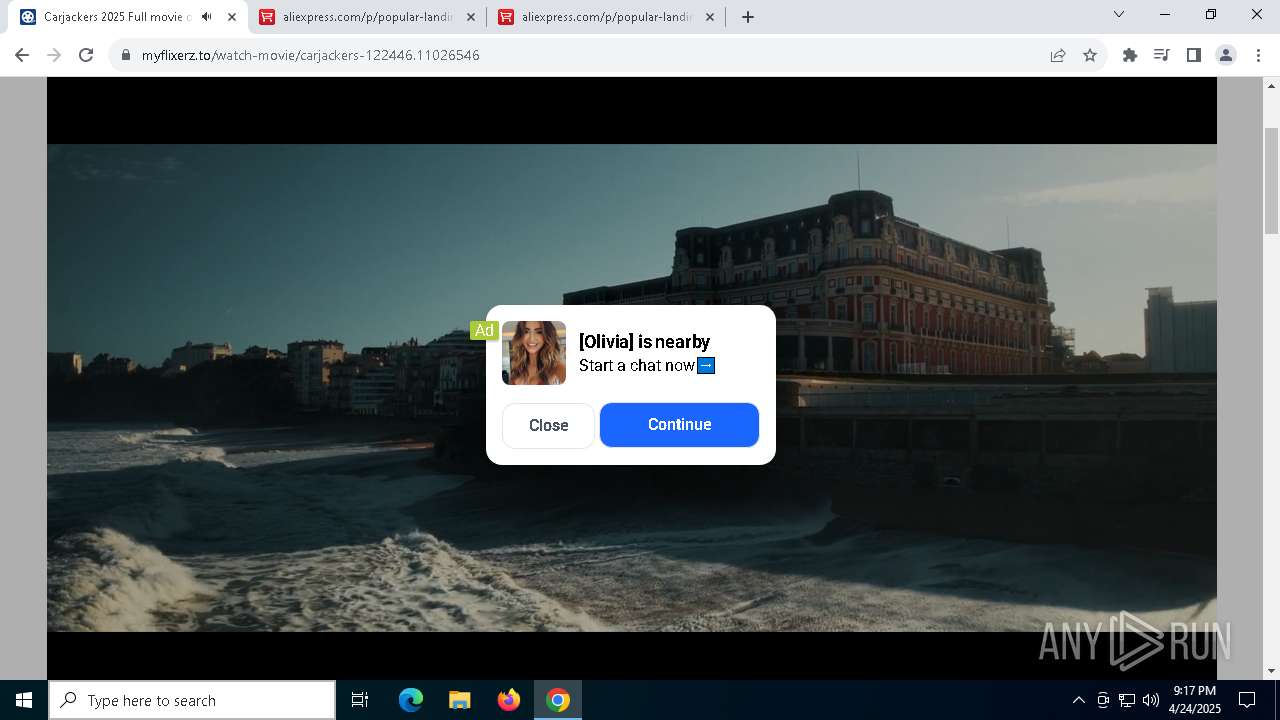Screen dimensions: 1280x720
Task: Click the Type here to search box
Action: point(192,700)
